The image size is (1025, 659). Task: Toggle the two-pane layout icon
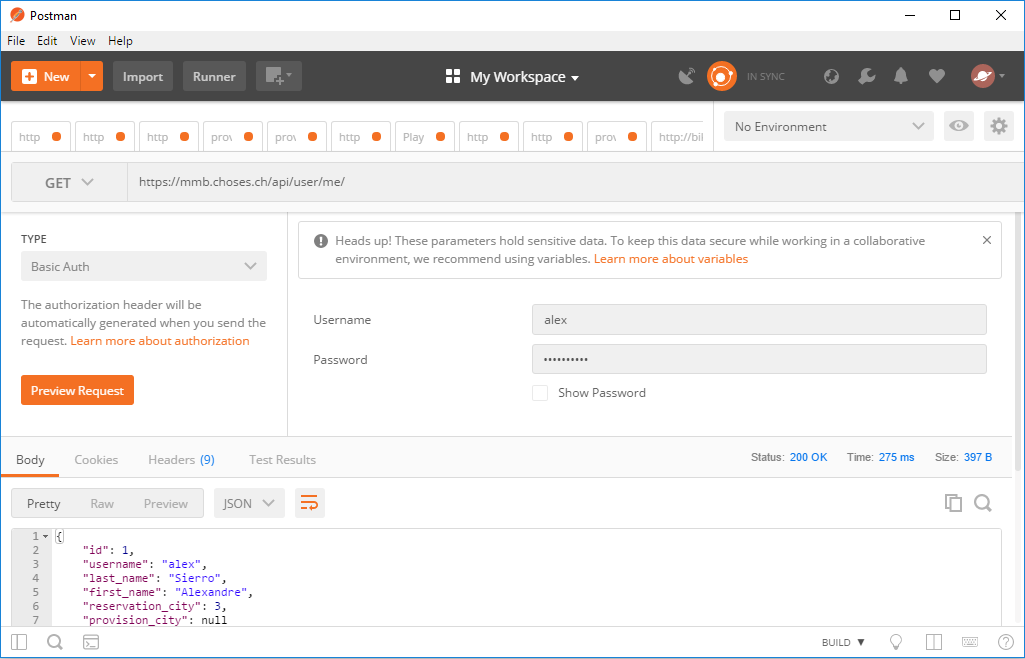933,642
